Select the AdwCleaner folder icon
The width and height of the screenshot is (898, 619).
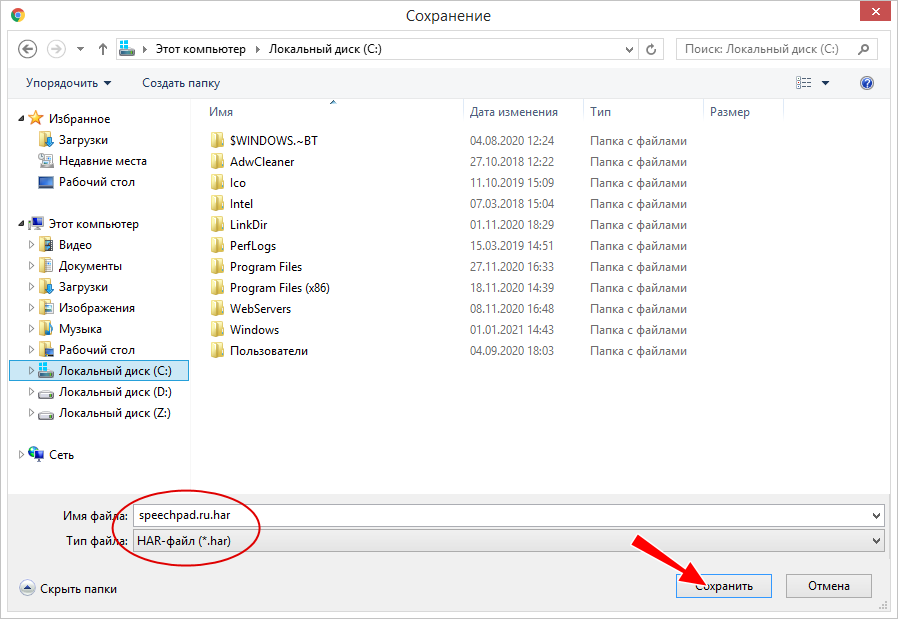pyautogui.click(x=217, y=161)
